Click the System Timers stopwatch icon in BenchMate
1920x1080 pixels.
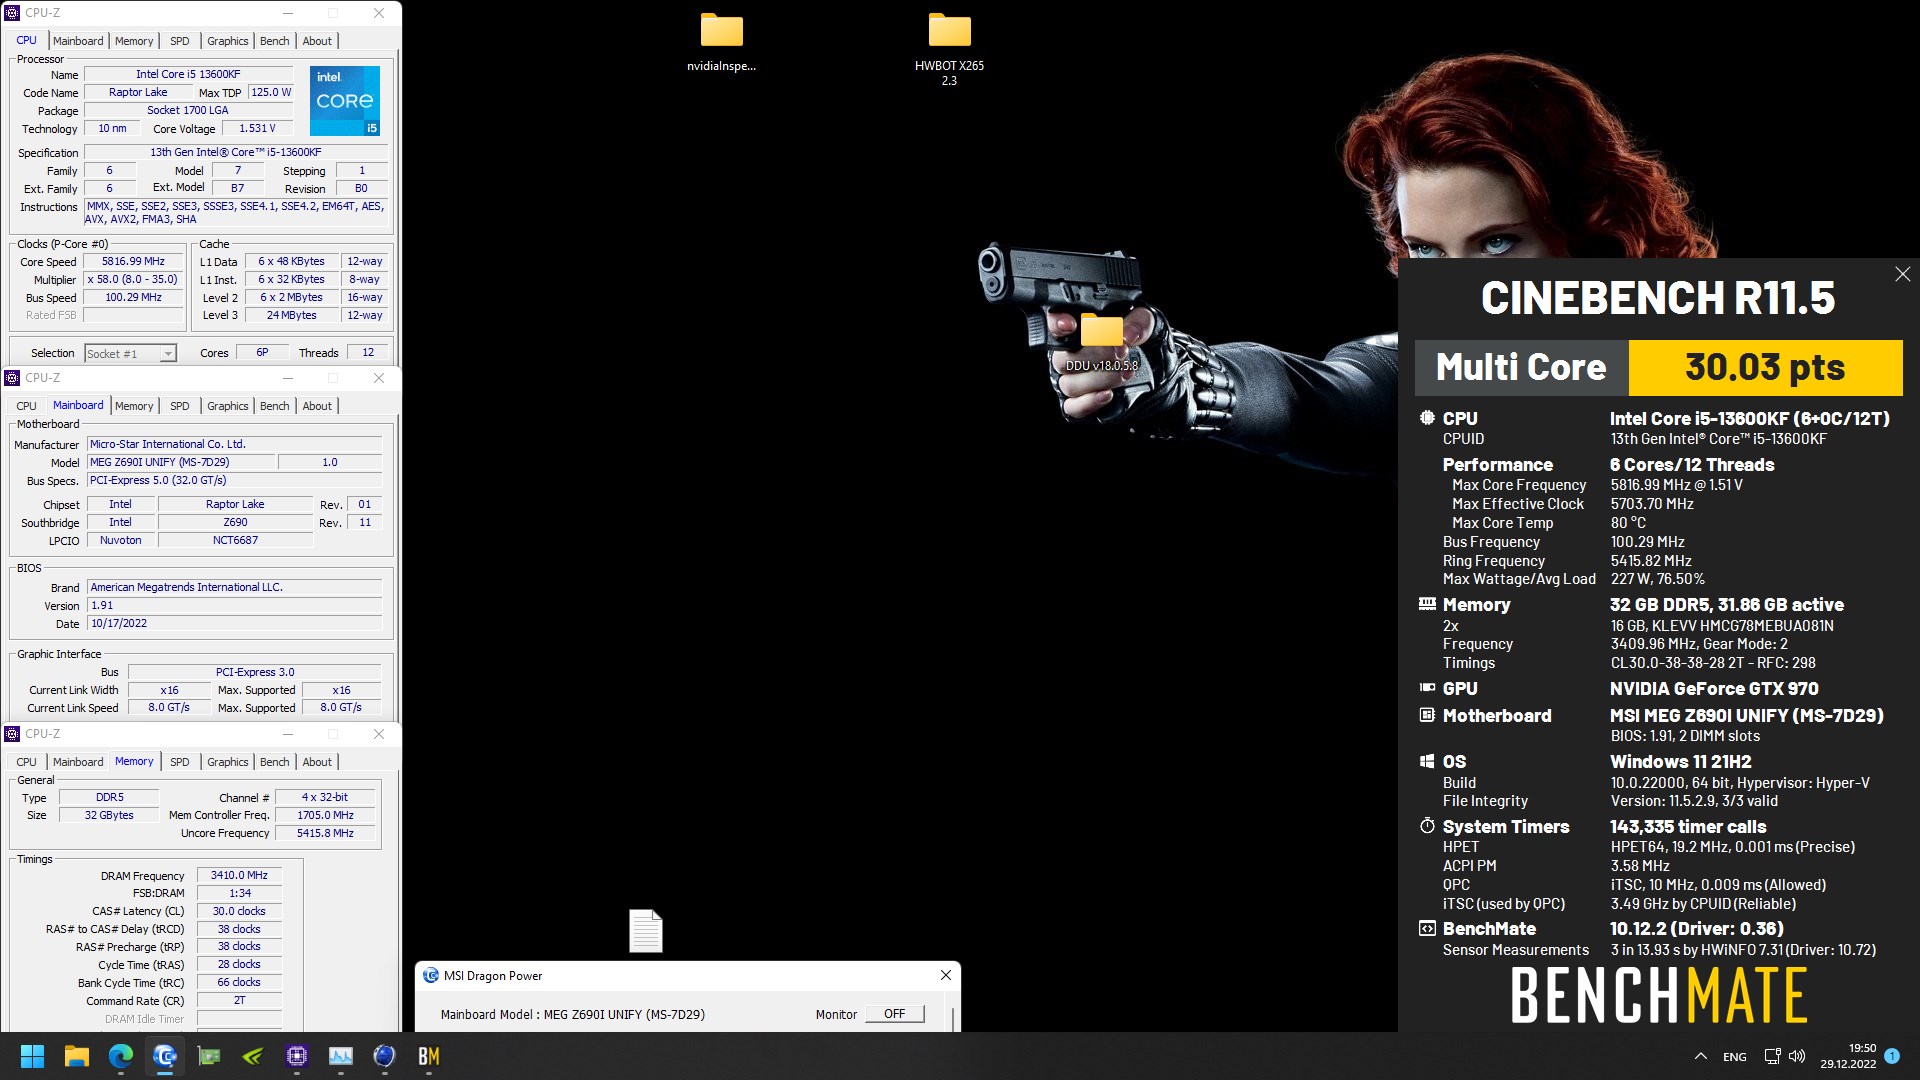click(x=1427, y=826)
